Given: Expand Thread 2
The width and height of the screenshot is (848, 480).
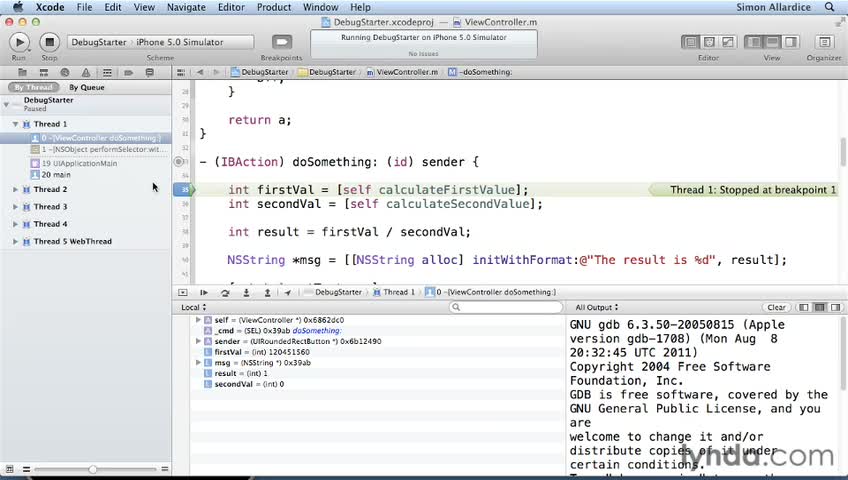Looking at the screenshot, I should [x=15, y=190].
